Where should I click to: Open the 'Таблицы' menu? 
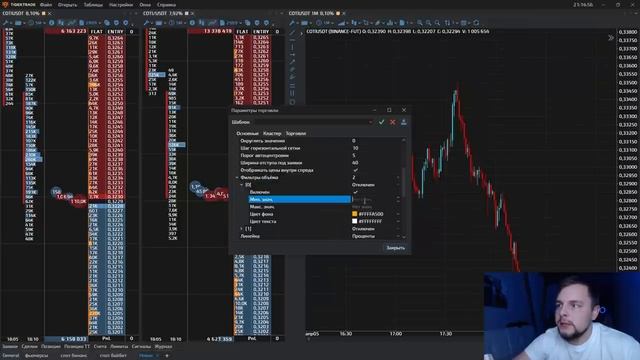click(93, 5)
